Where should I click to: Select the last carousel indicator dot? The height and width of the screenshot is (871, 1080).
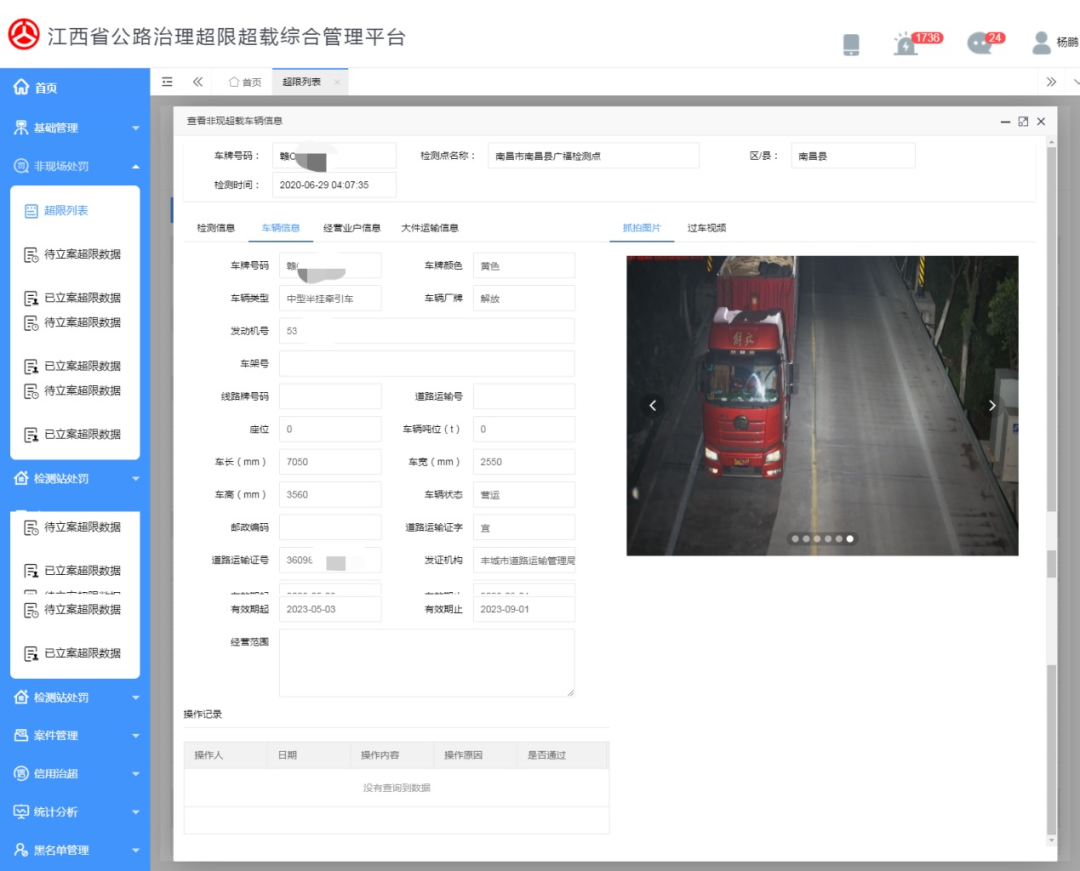tap(850, 539)
